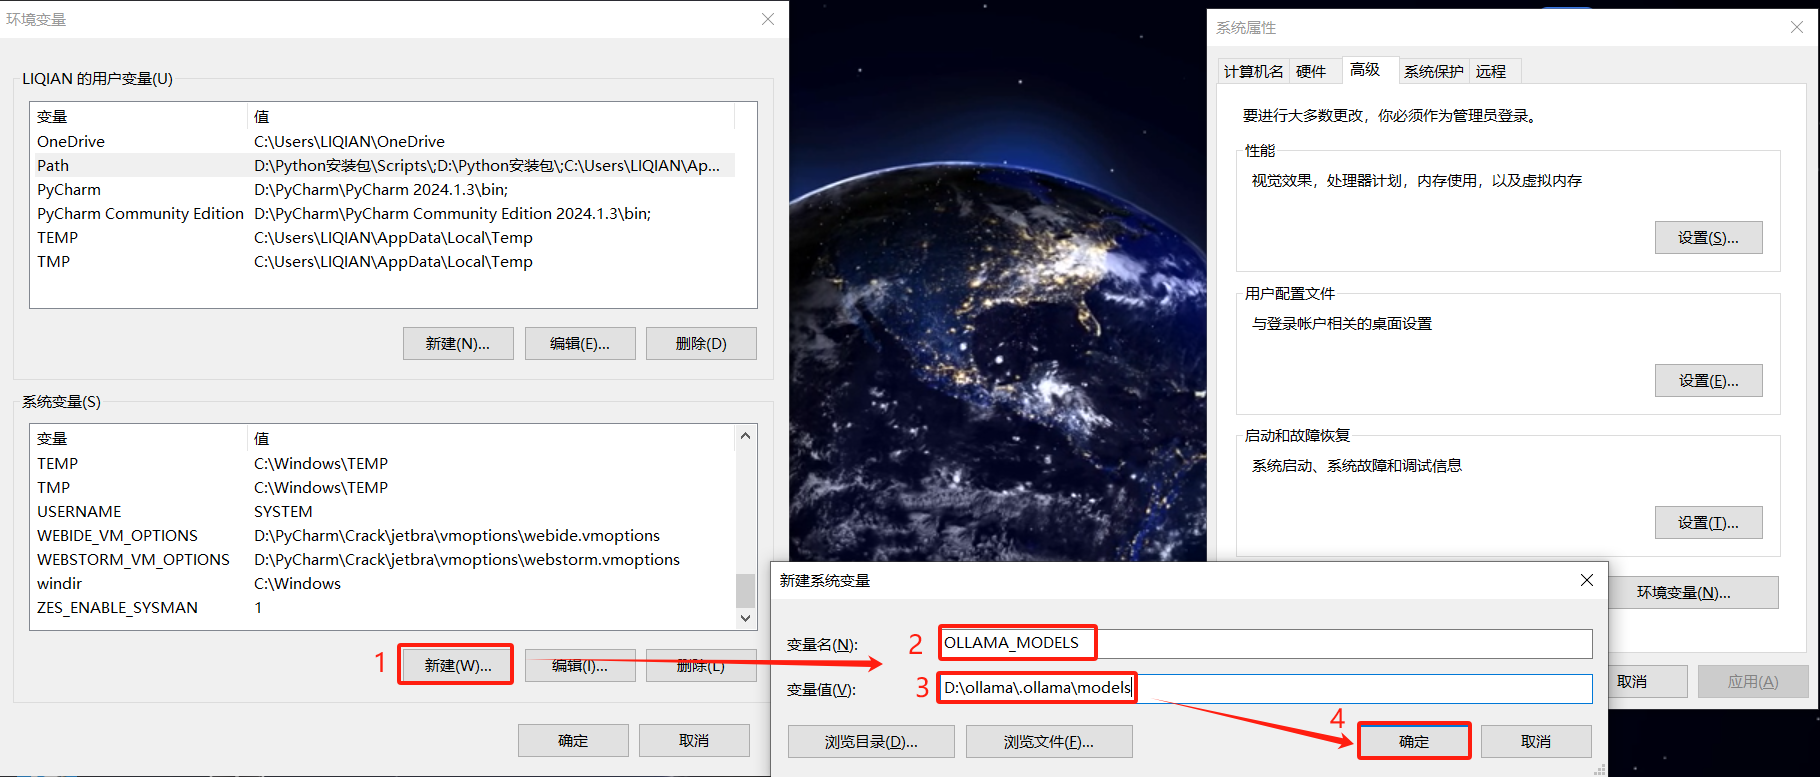
Task: Open the 系统保护 tab
Action: 1434,71
